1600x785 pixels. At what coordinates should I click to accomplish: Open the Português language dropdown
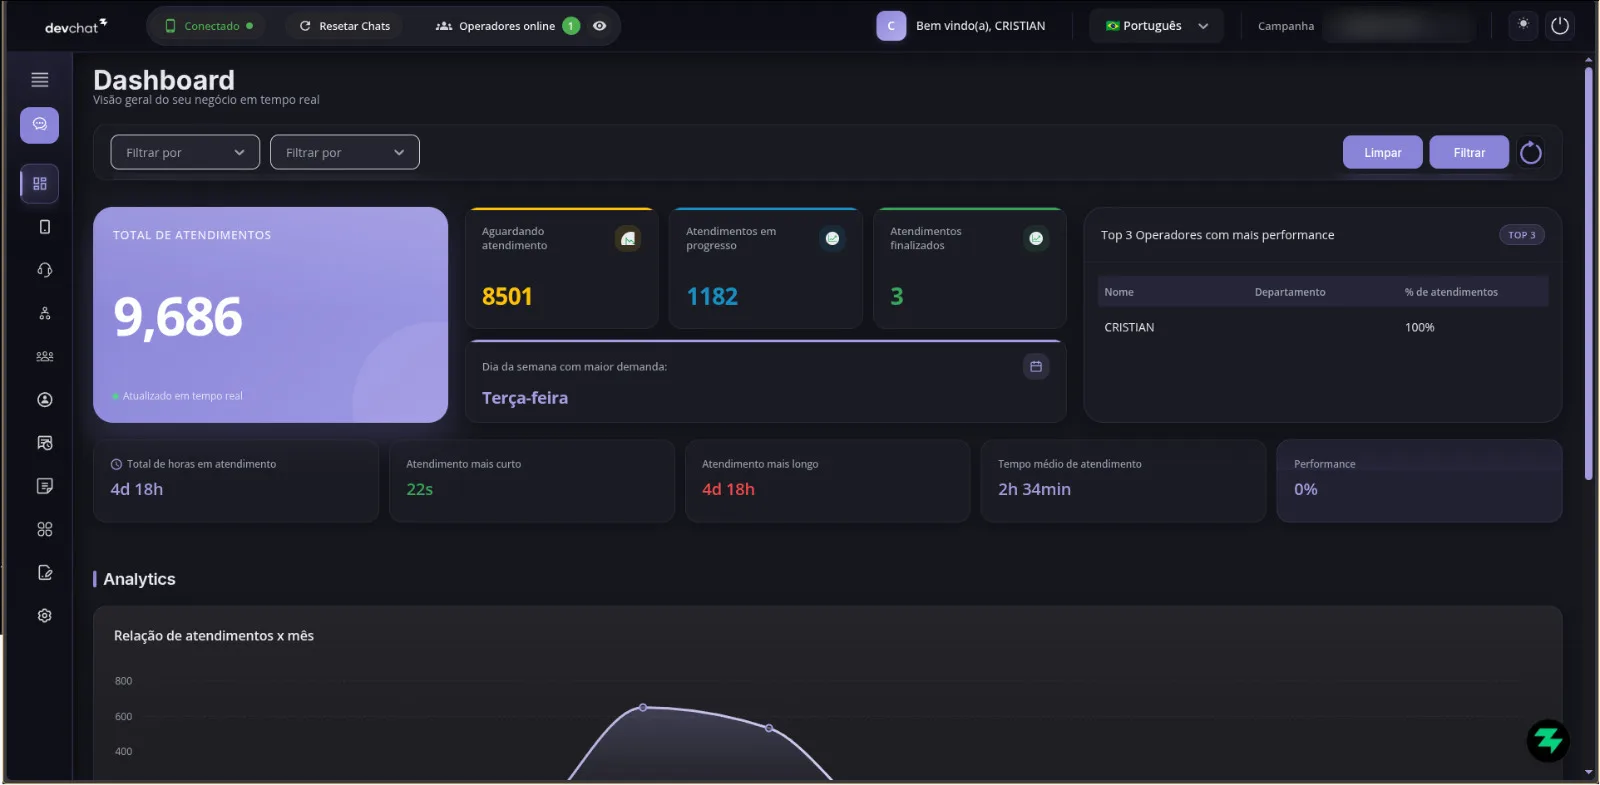coord(1157,26)
